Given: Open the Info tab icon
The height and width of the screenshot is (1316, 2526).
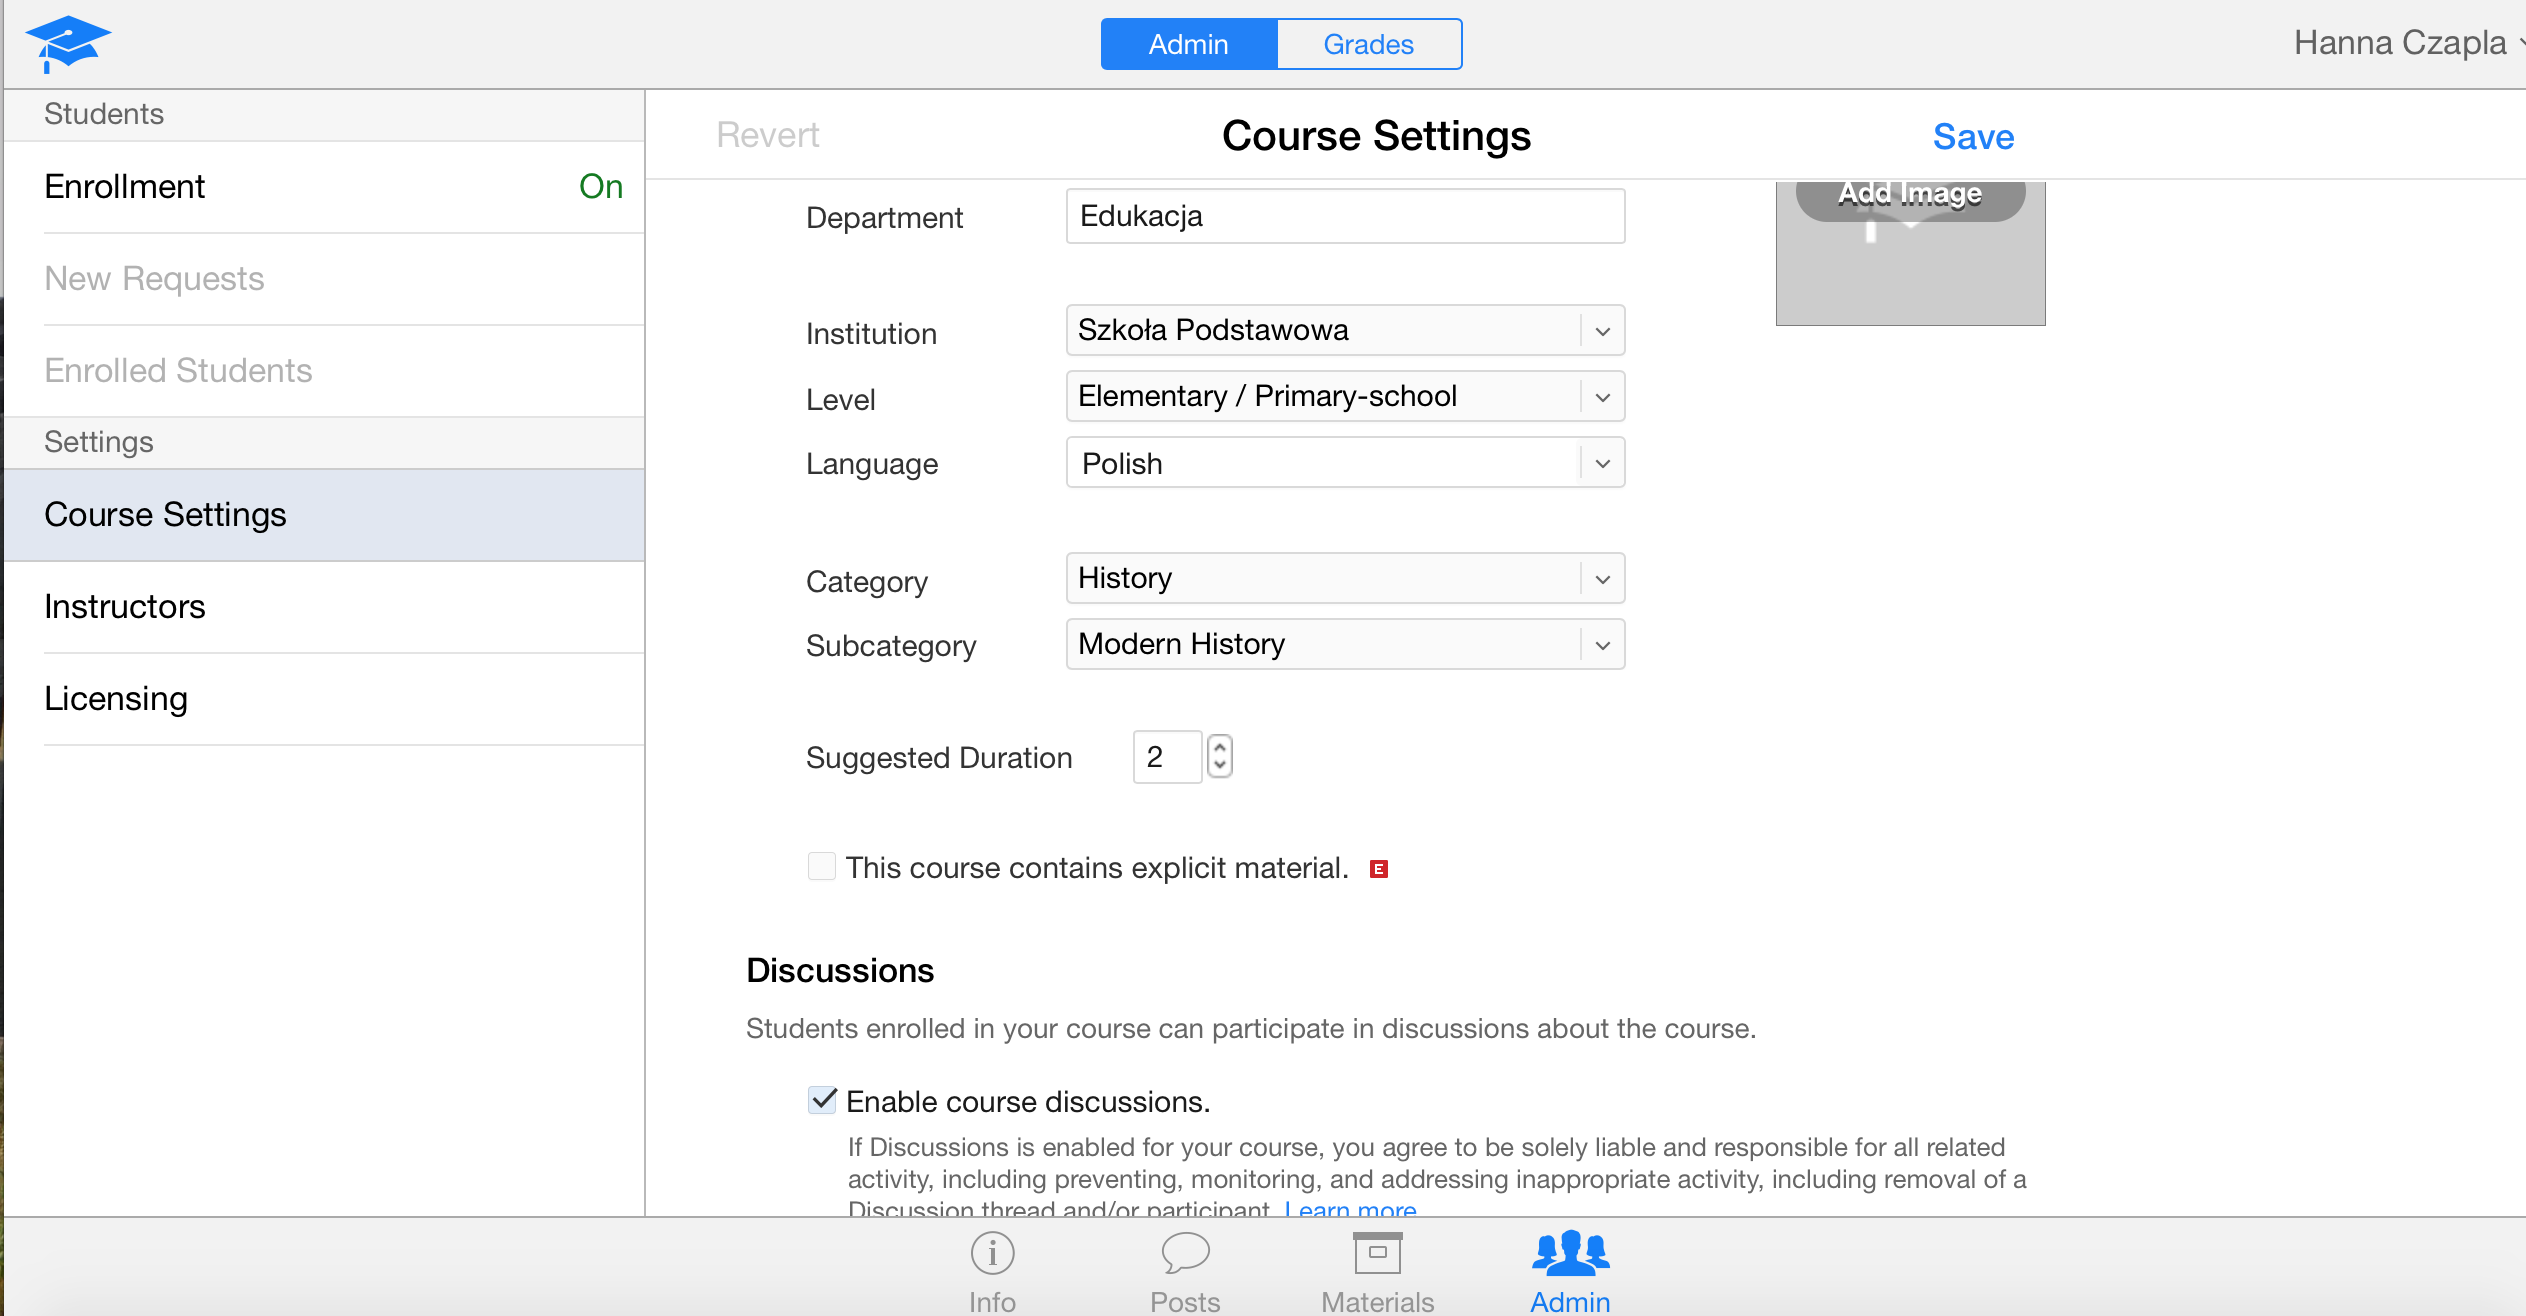Looking at the screenshot, I should pyautogui.click(x=992, y=1253).
